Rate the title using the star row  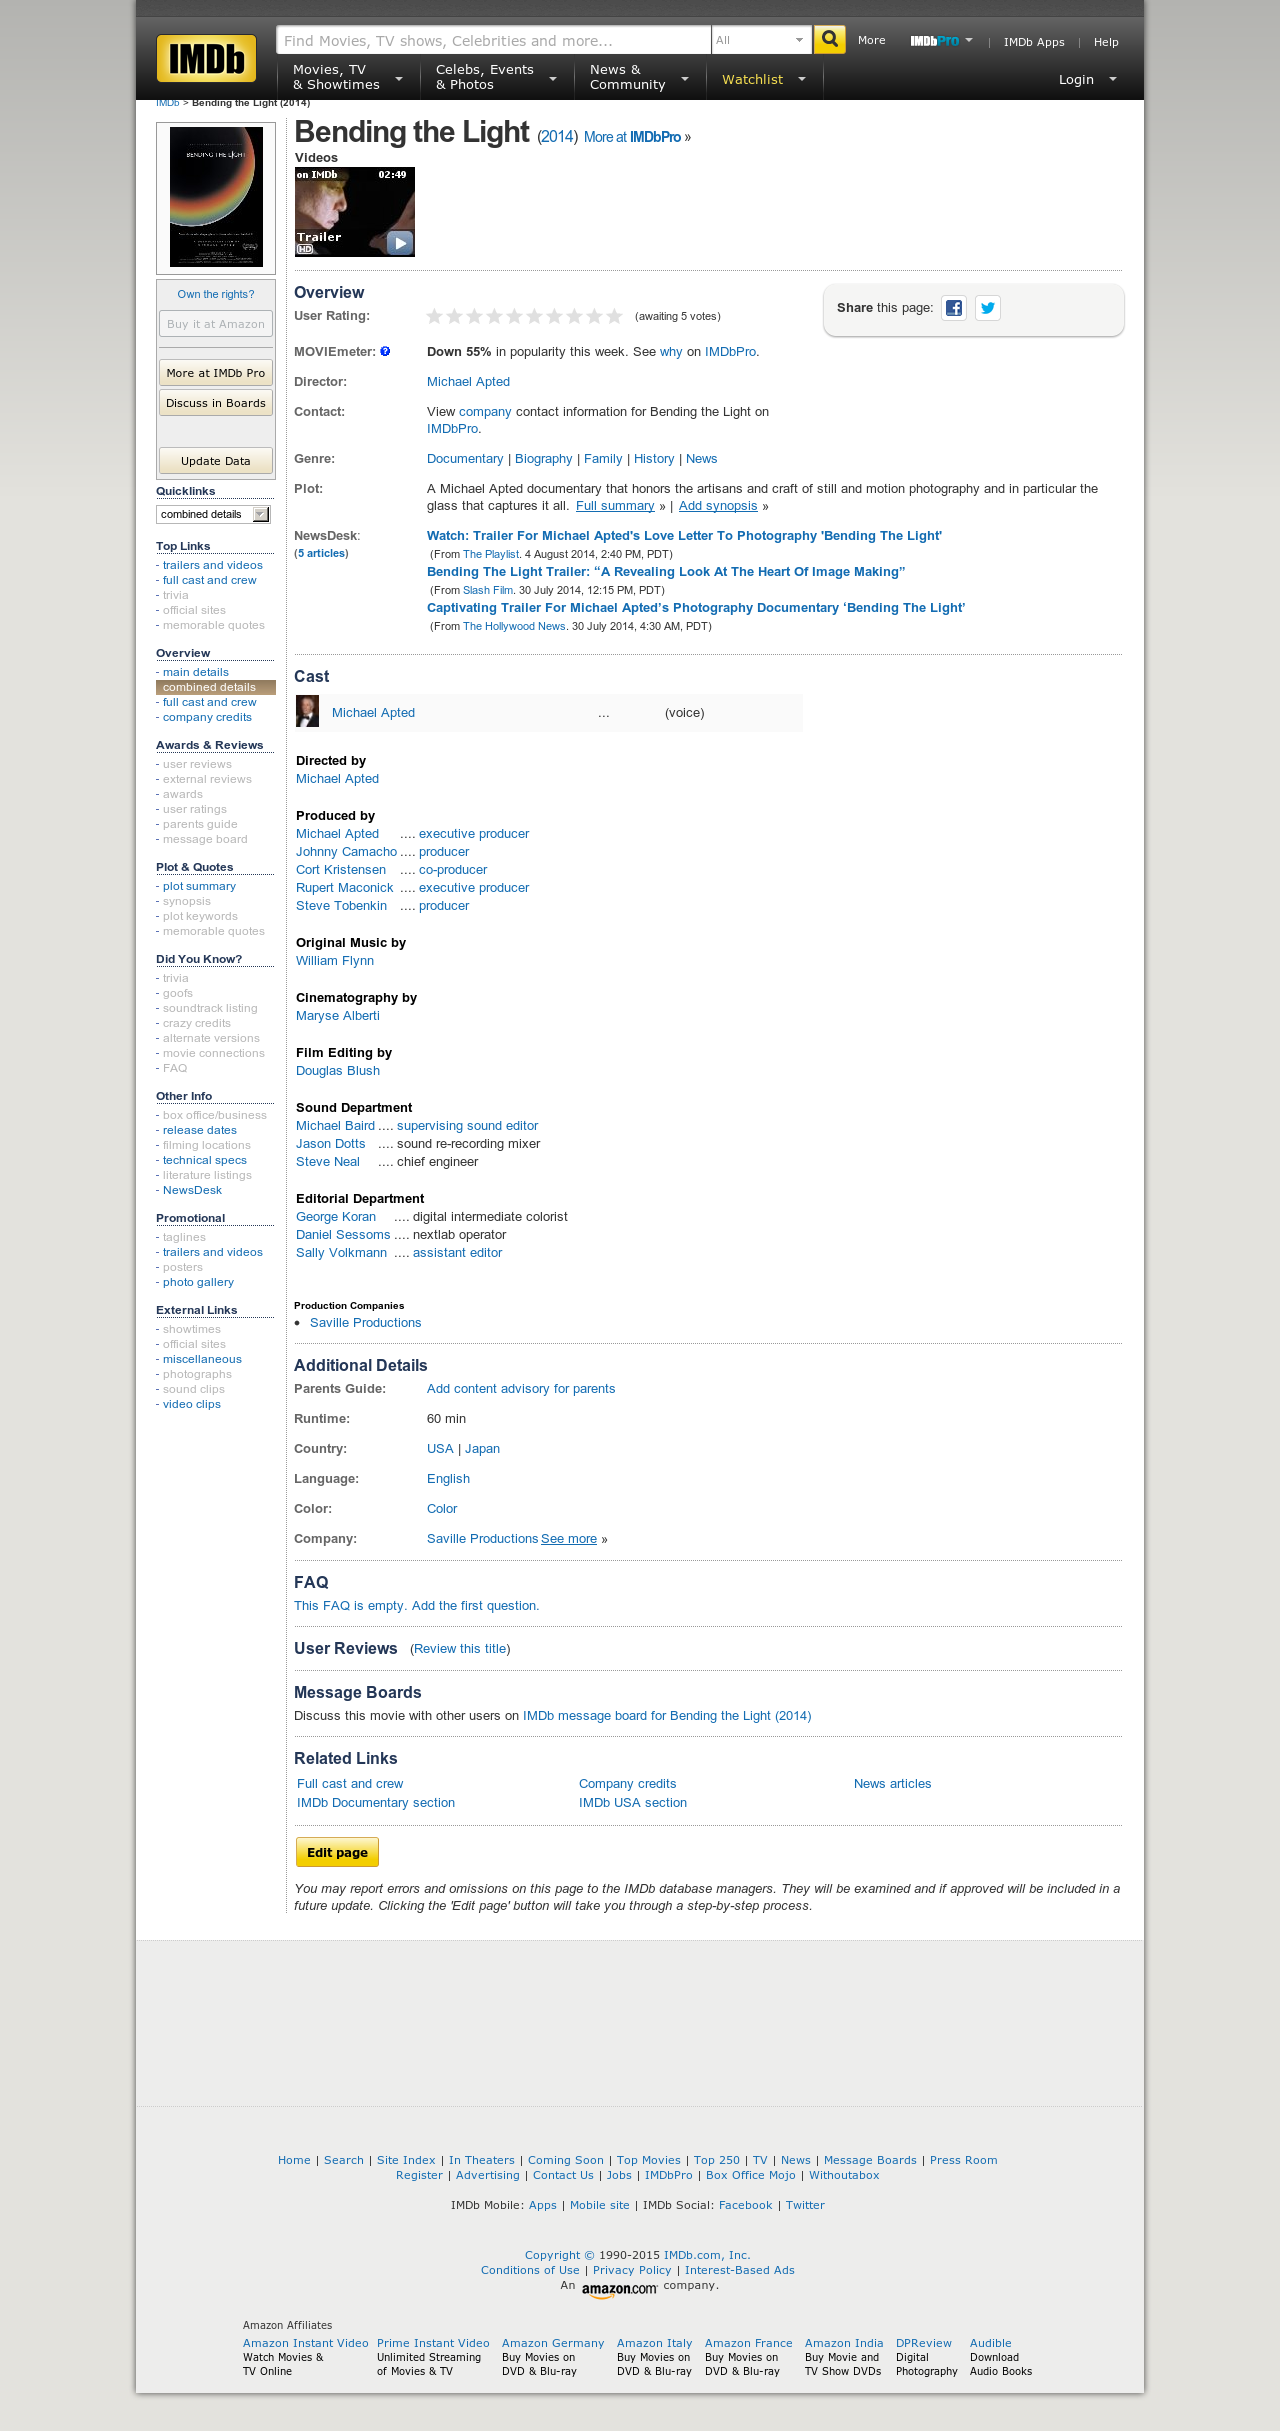(524, 316)
